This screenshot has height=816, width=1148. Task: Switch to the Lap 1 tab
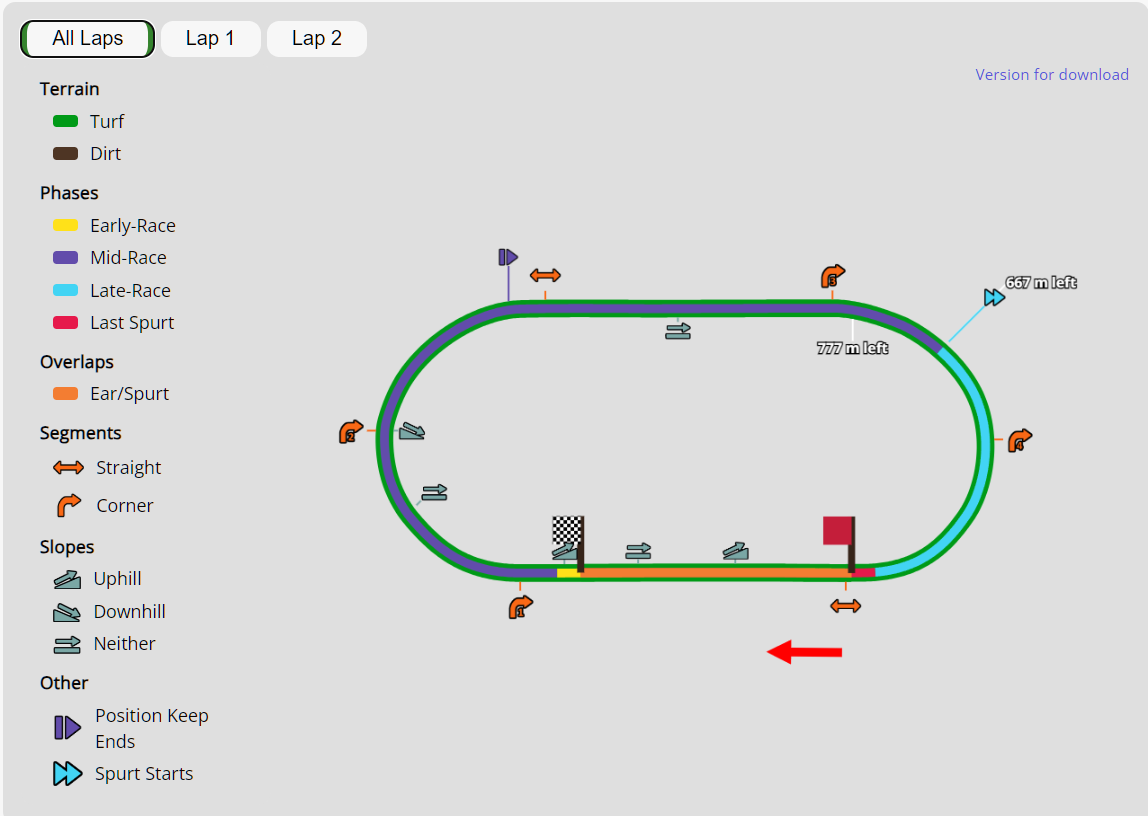pyautogui.click(x=210, y=39)
